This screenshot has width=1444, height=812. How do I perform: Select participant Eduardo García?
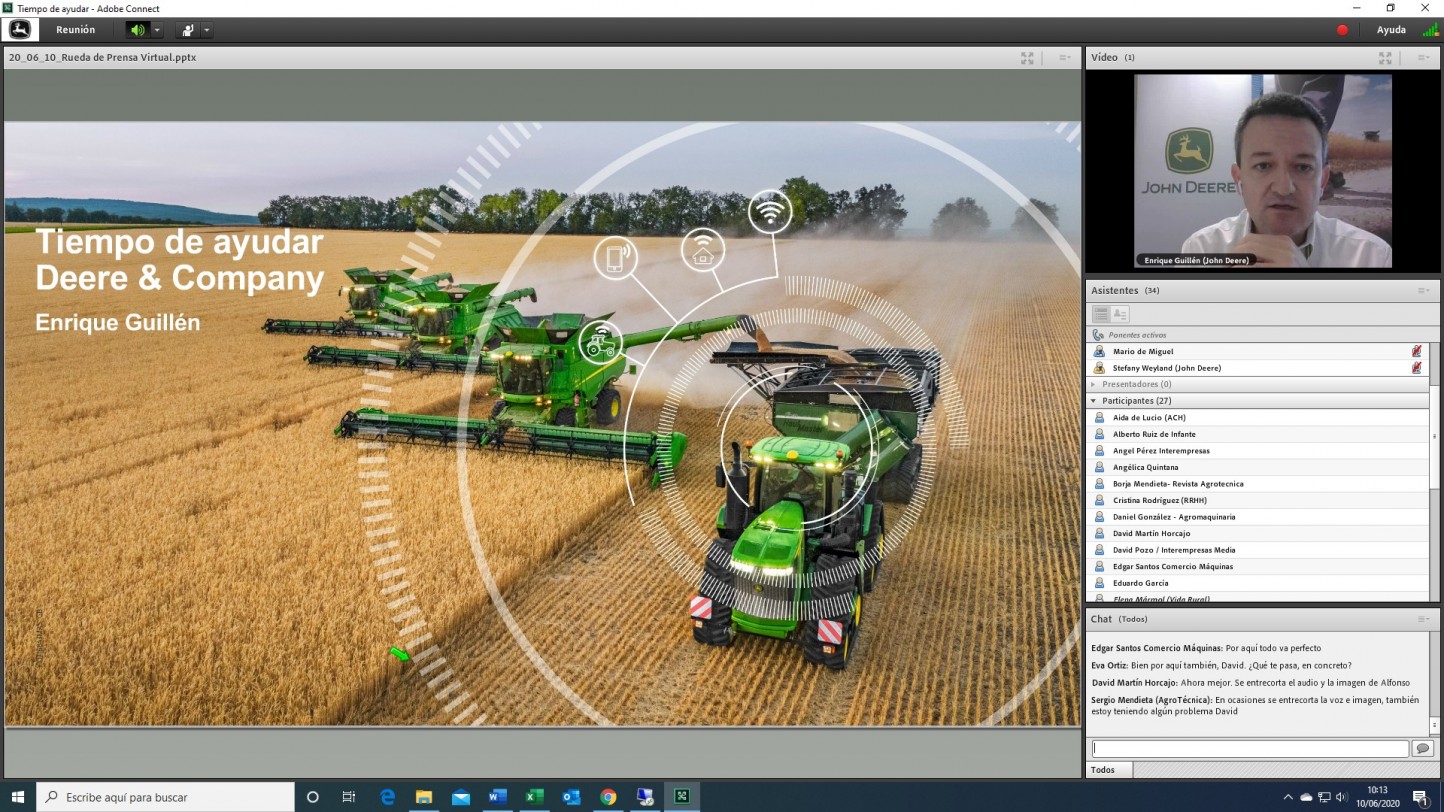point(1258,583)
